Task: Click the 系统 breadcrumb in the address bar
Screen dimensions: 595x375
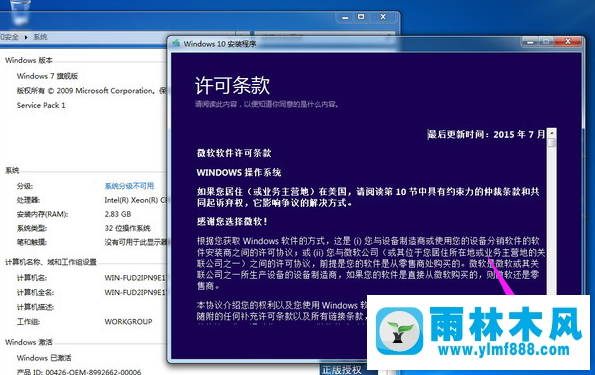Action: [x=40, y=37]
